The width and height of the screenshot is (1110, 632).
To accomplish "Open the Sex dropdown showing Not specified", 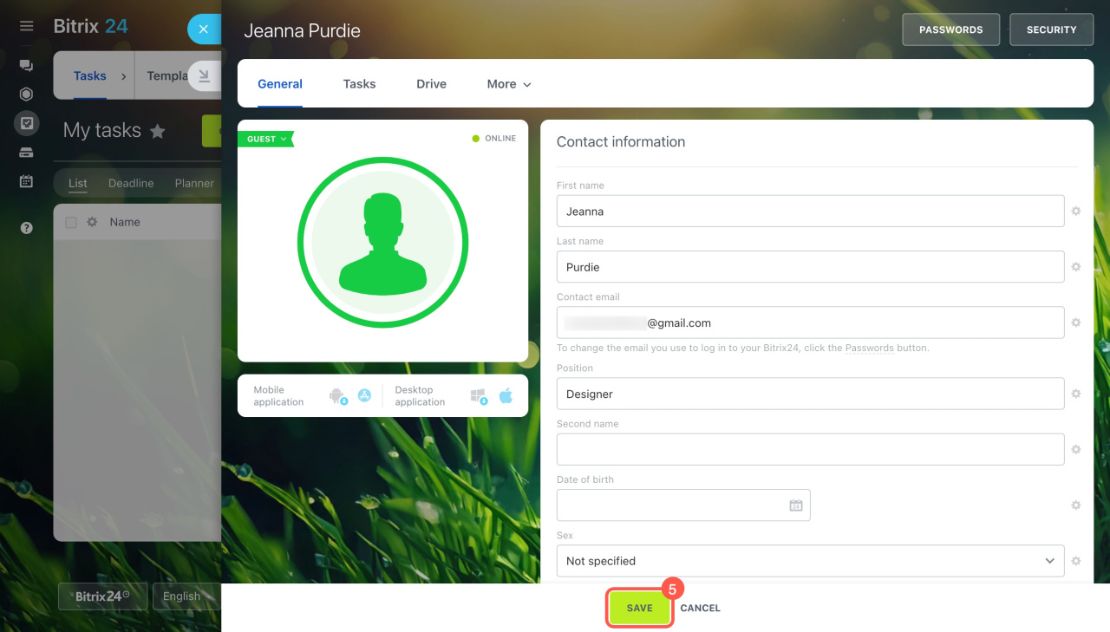I will (x=810, y=561).
